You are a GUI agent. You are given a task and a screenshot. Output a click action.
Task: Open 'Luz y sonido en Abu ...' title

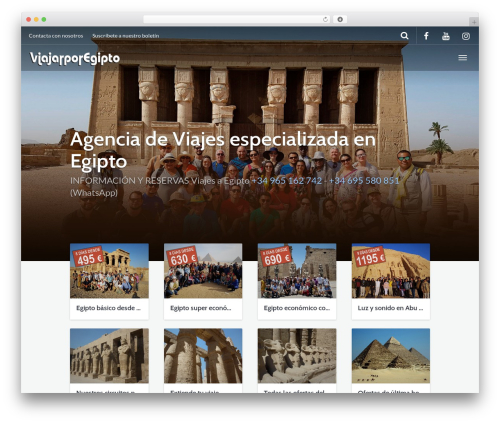[x=390, y=308]
